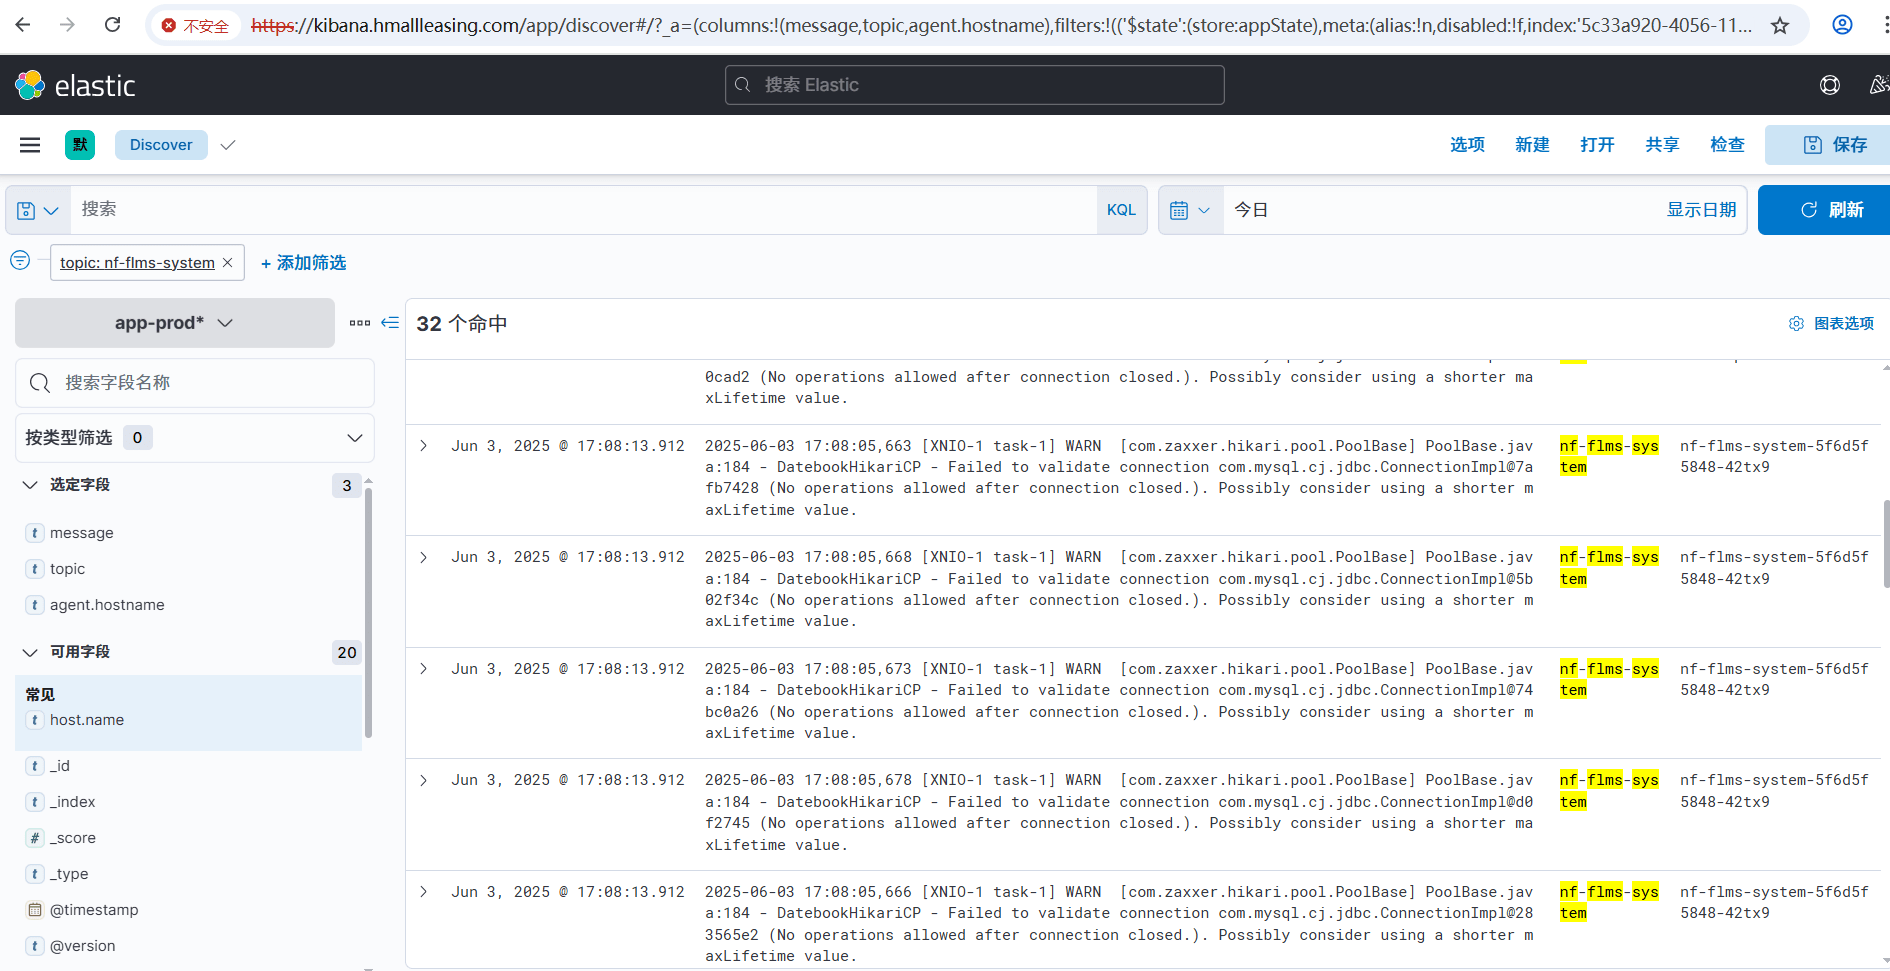Collapse the 选定字段 section
1890x971 pixels.
click(31, 485)
